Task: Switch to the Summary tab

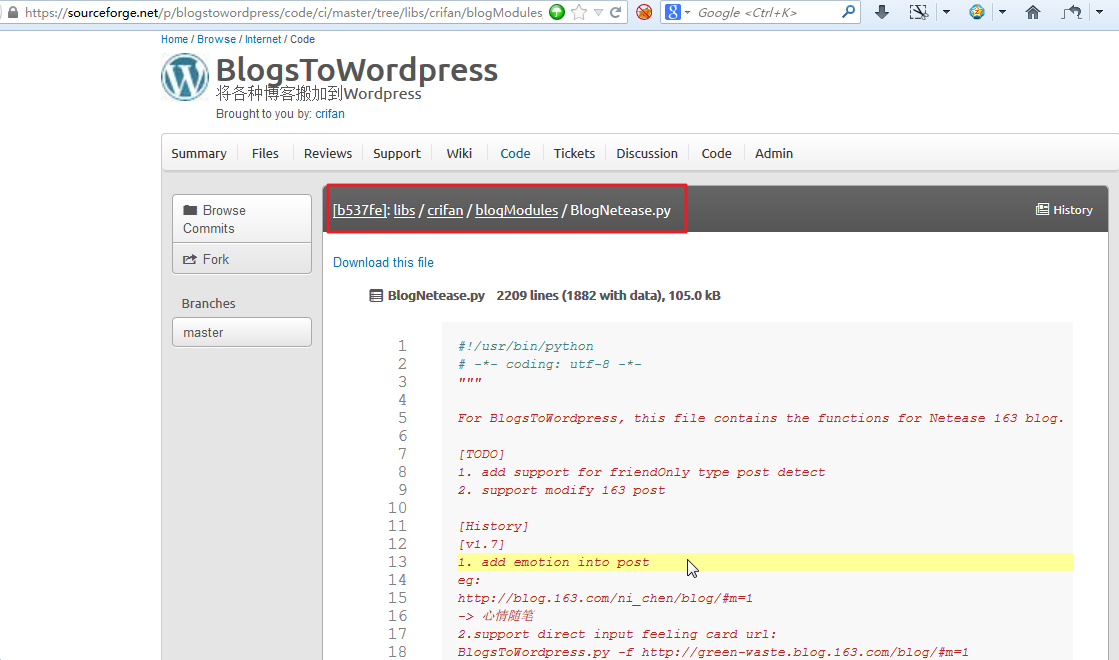Action: (198, 153)
